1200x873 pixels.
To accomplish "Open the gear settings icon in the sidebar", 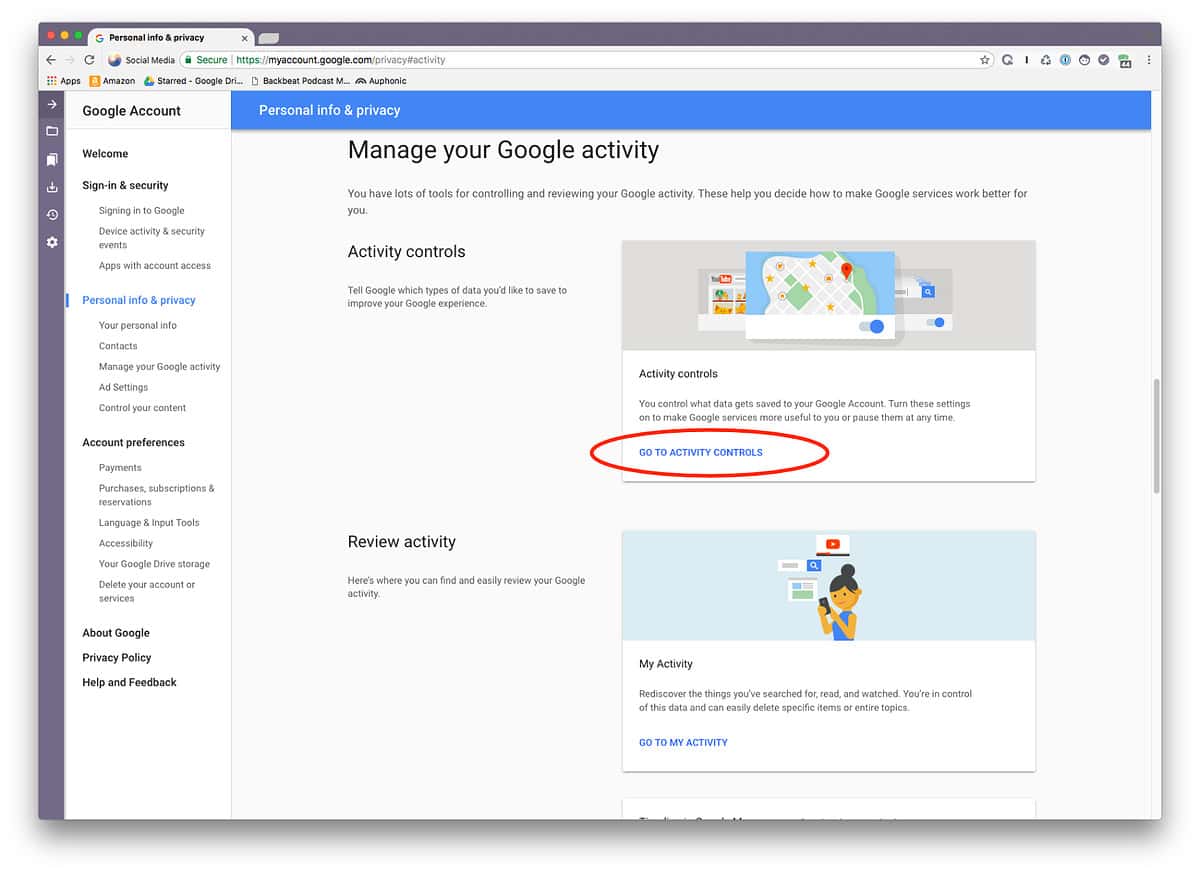I will point(52,242).
